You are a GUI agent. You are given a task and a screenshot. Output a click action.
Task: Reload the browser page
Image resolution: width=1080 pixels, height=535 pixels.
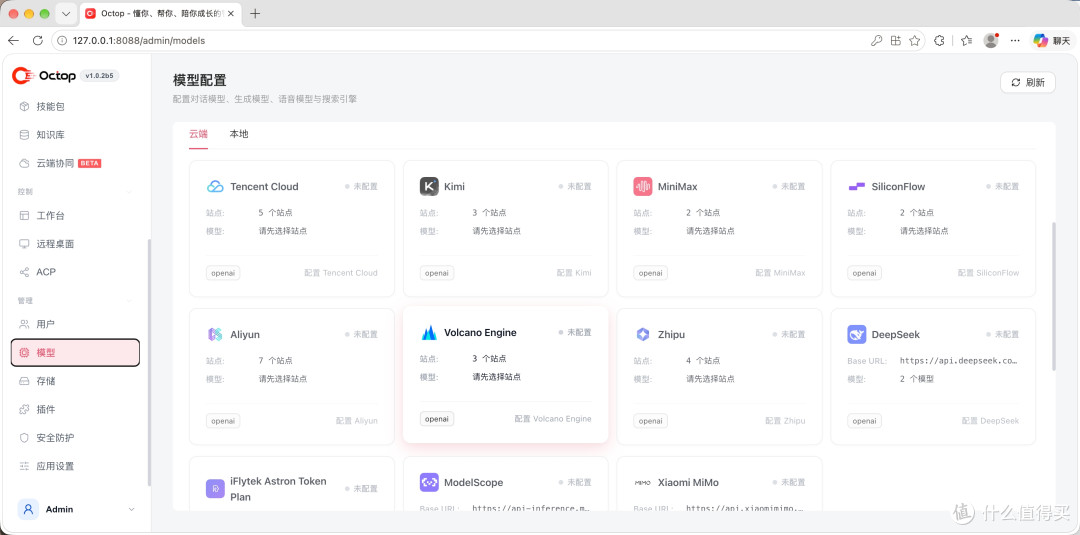37,41
